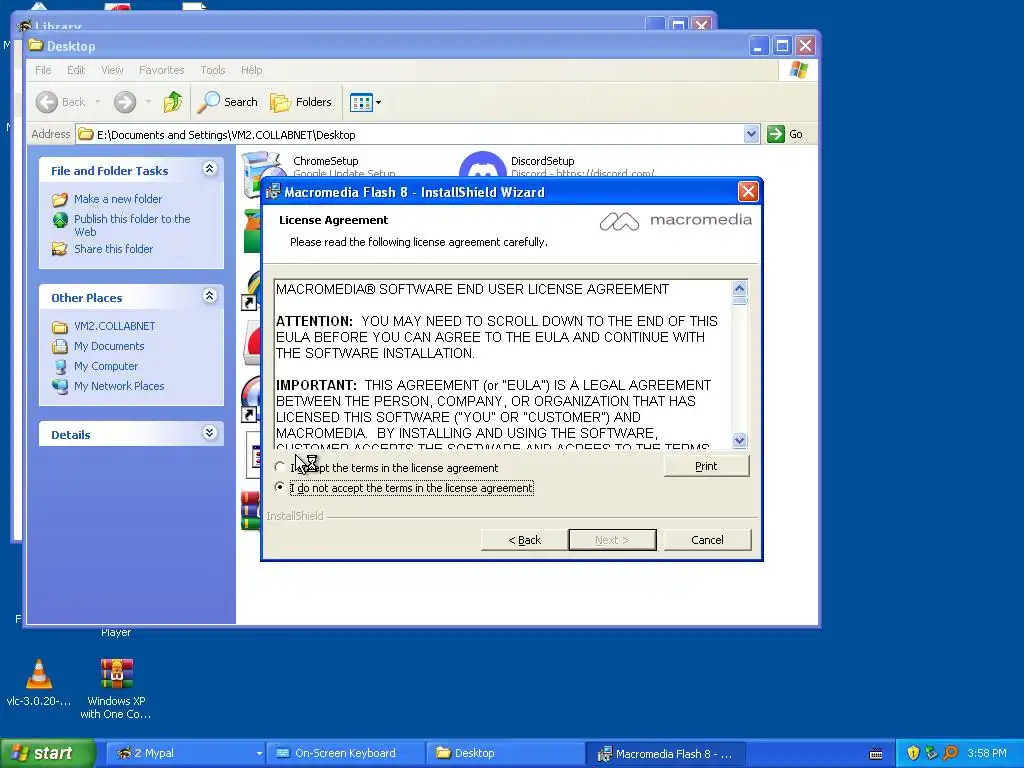Maximize the Desktop explorer window
1024x768 pixels.
click(782, 46)
